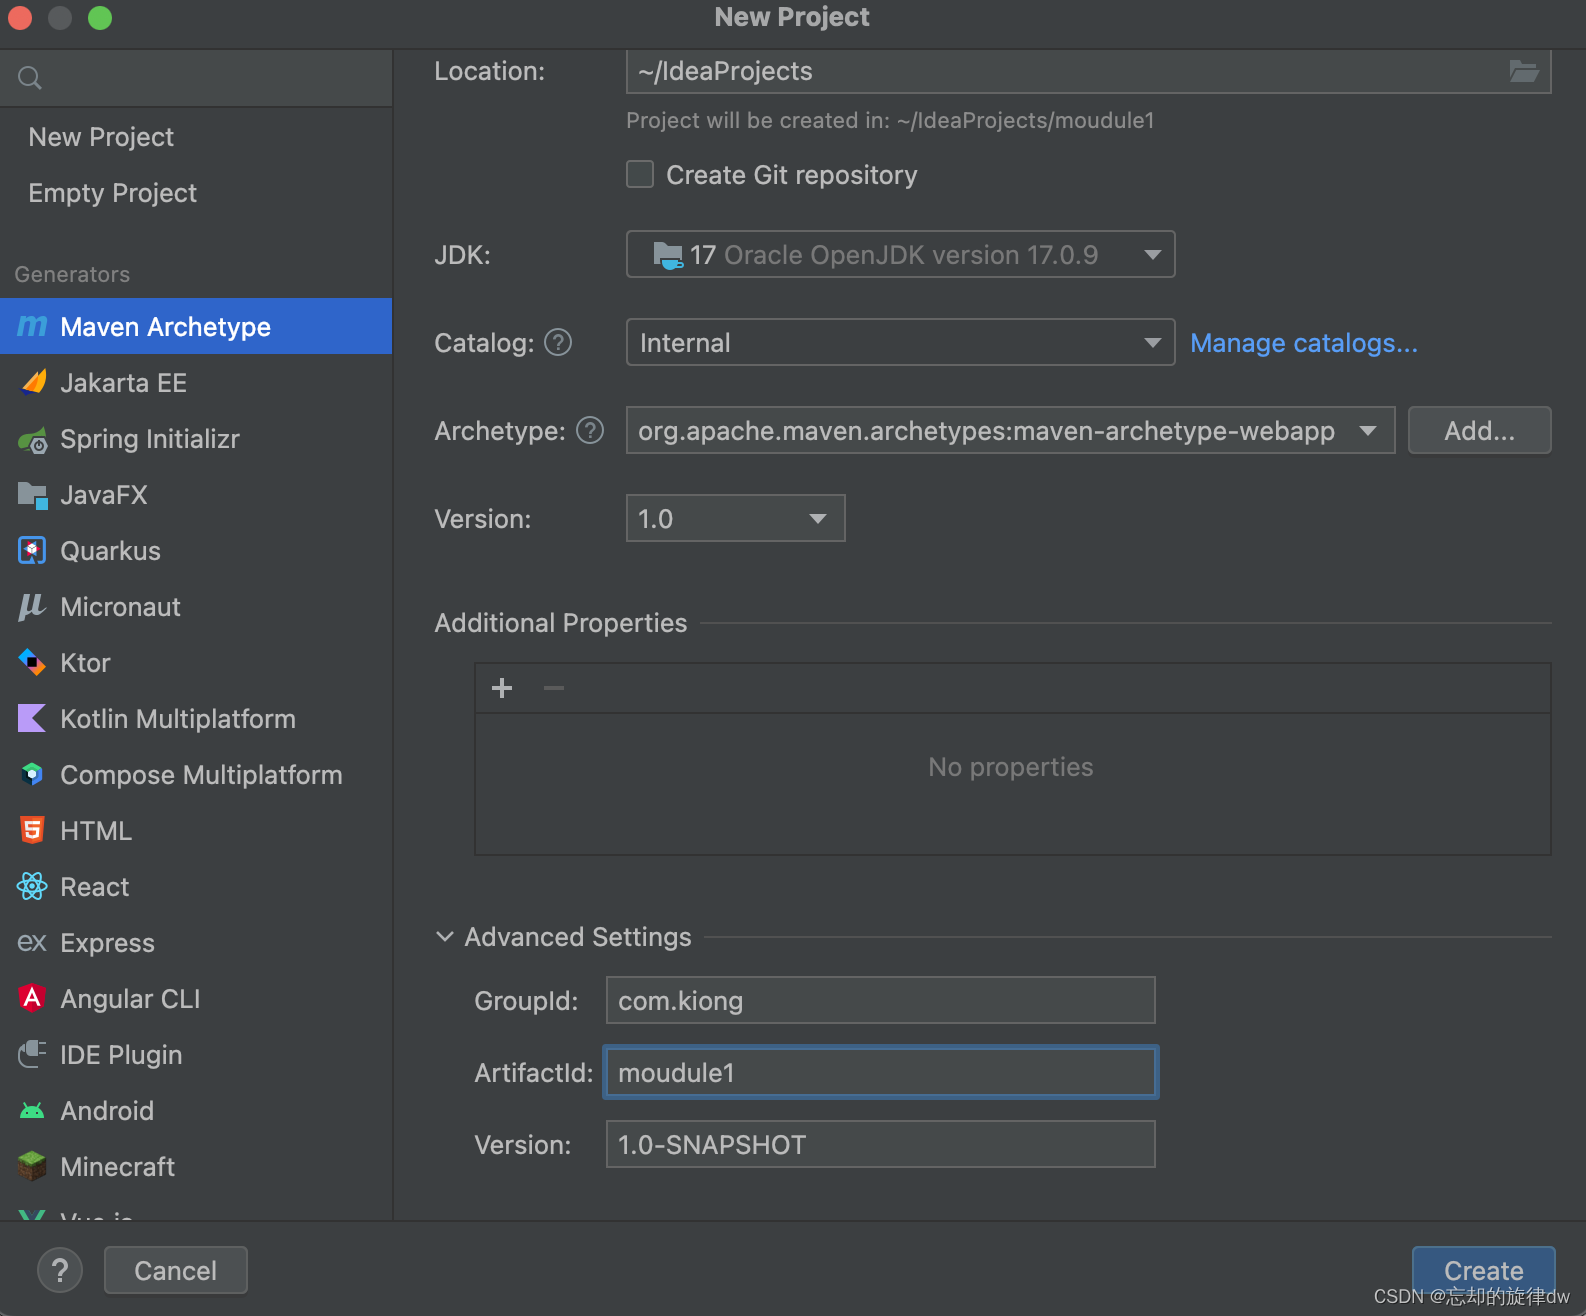Click the Ktor logo icon

click(x=32, y=662)
